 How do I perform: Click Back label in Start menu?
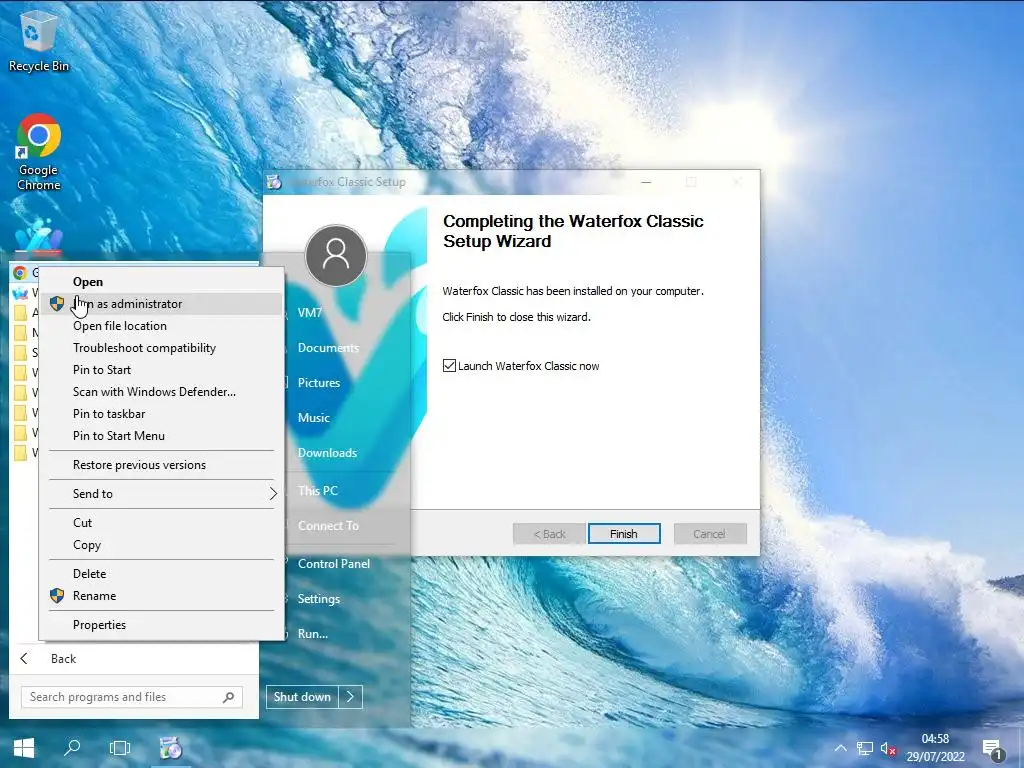click(x=63, y=658)
